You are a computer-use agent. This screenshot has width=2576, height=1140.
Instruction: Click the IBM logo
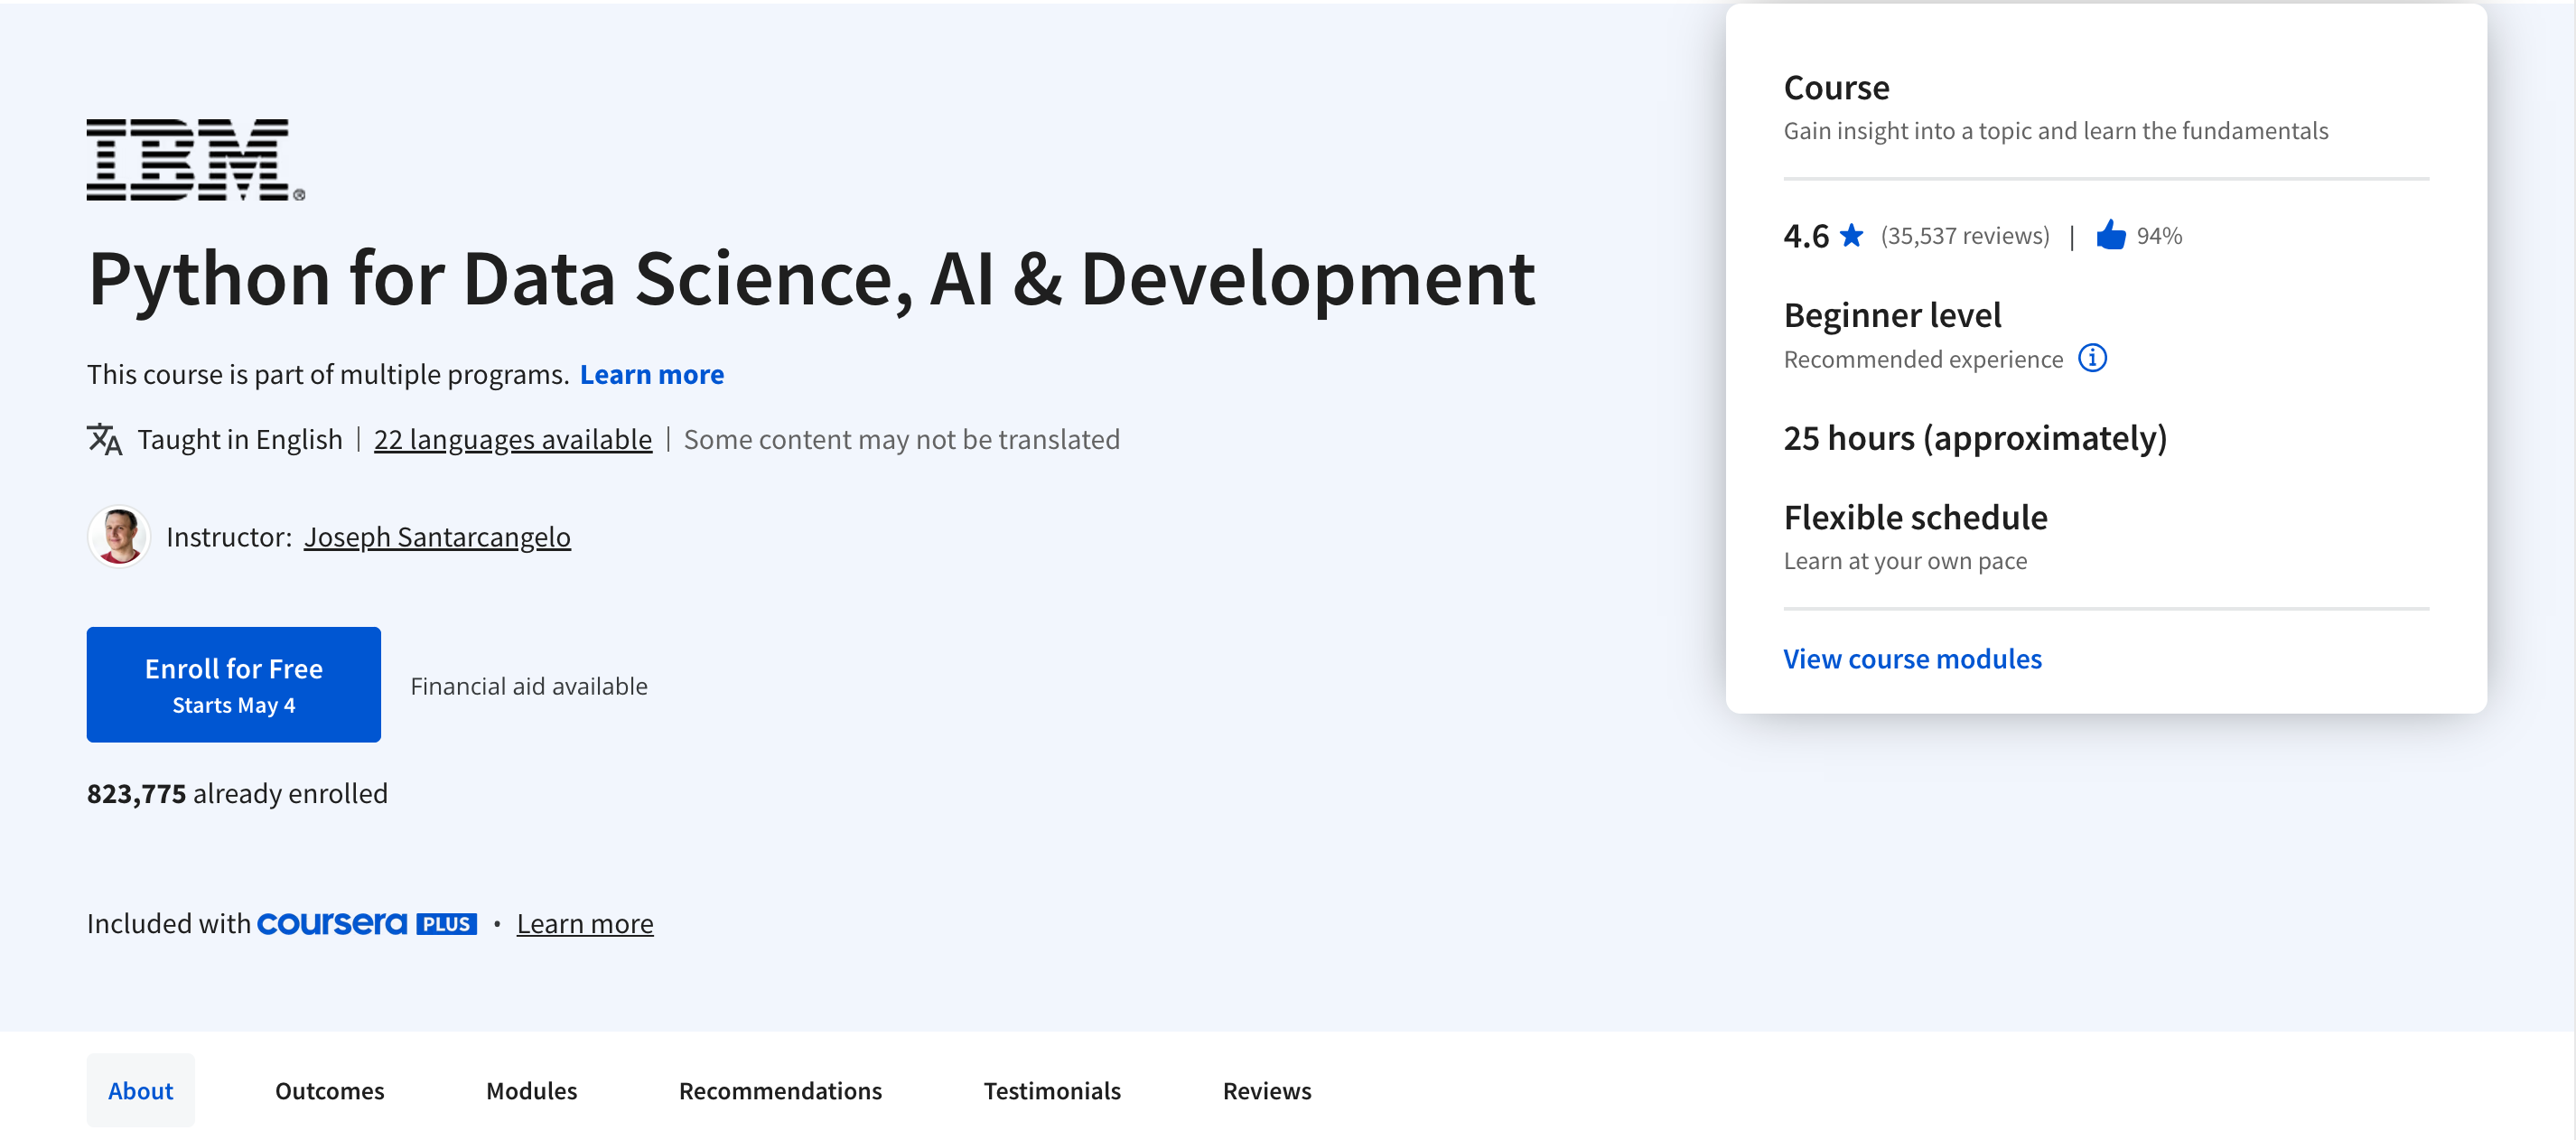[195, 160]
